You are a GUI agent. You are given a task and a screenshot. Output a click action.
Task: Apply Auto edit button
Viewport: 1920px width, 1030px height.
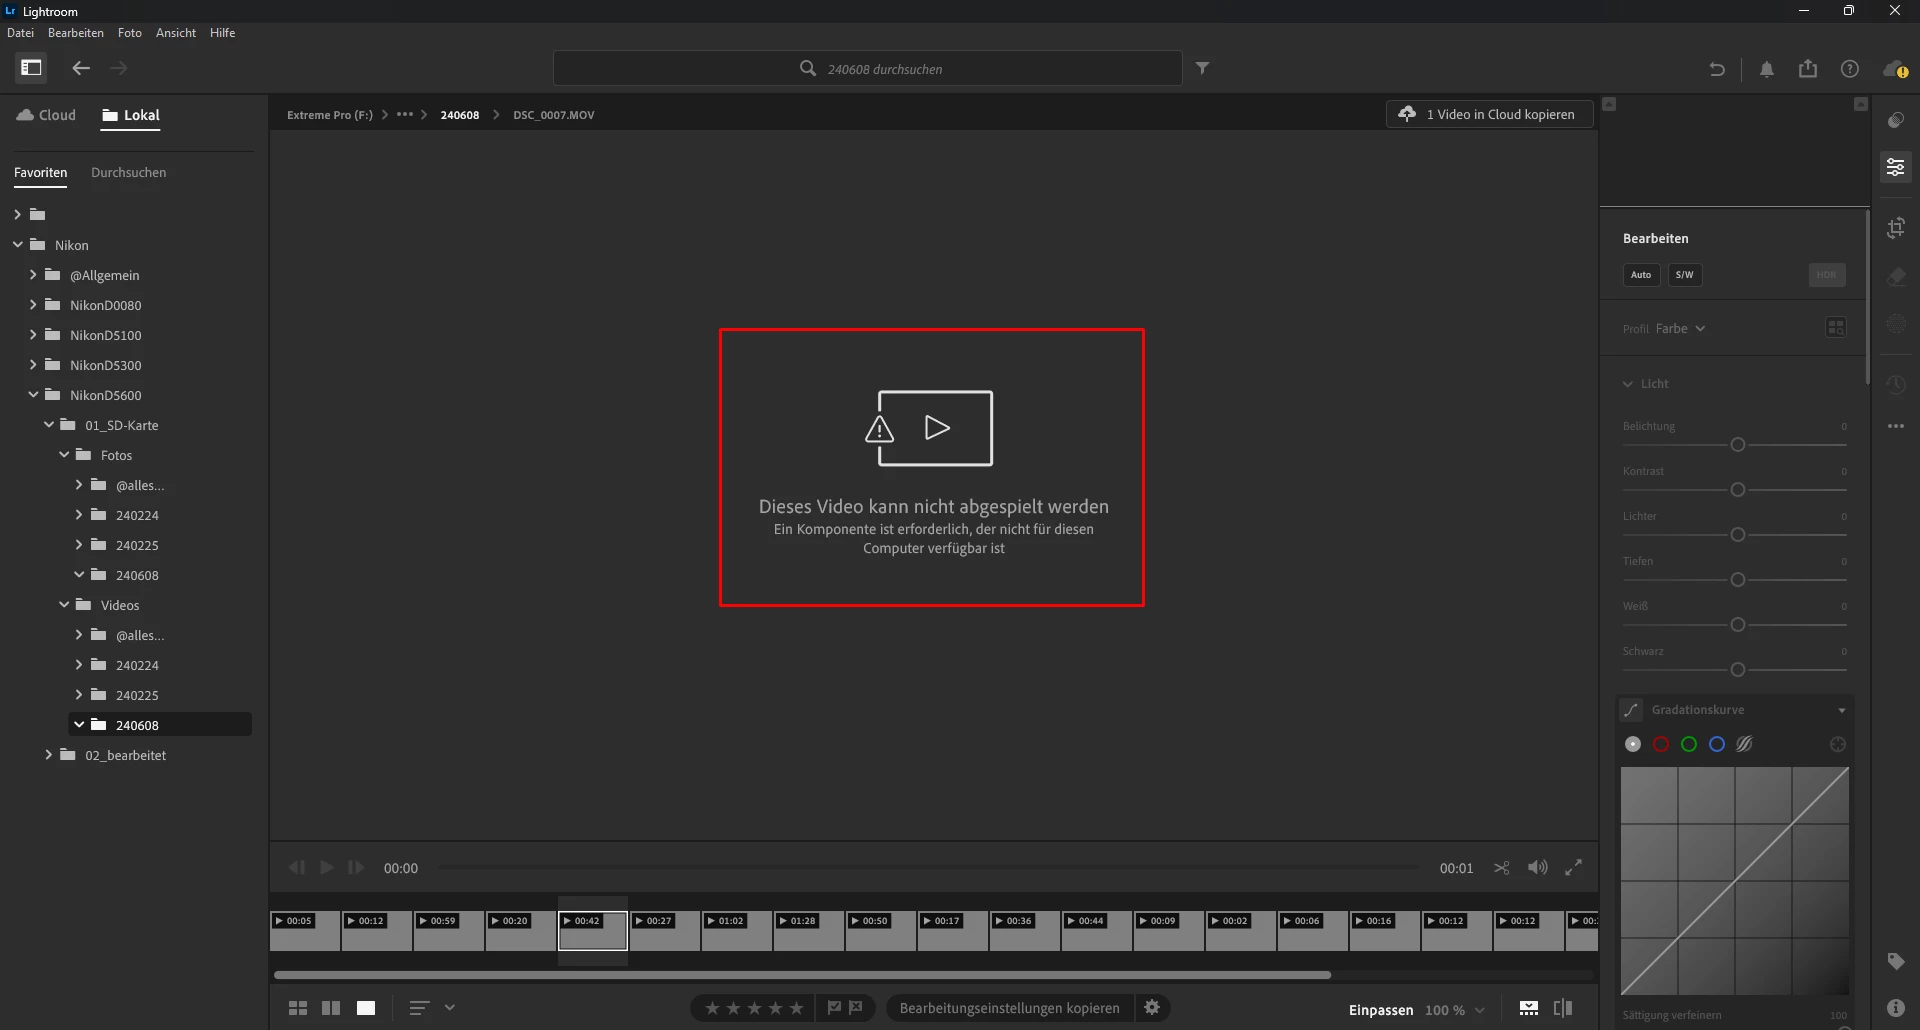coord(1641,275)
